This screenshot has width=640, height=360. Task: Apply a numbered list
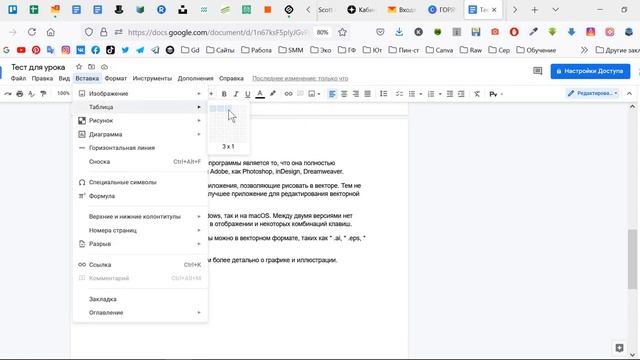(x=431, y=94)
